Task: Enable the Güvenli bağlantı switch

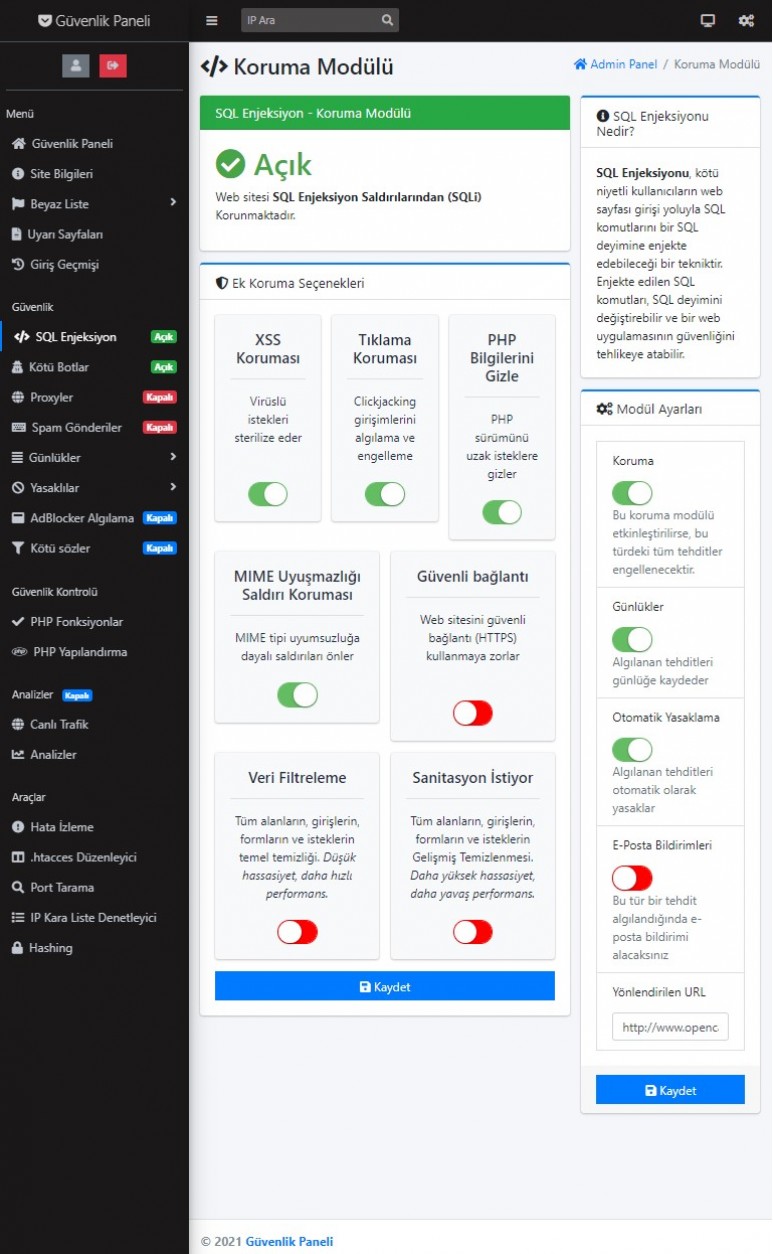Action: 473,713
